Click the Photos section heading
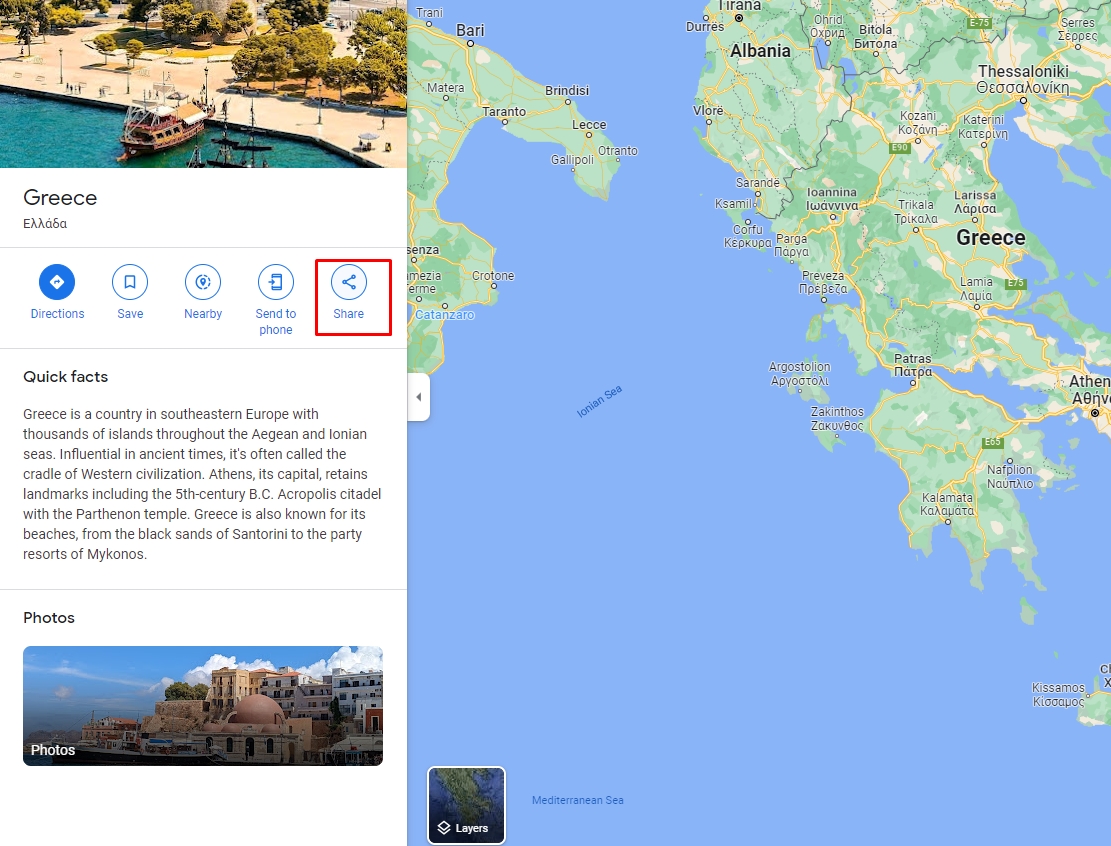 pyautogui.click(x=49, y=618)
